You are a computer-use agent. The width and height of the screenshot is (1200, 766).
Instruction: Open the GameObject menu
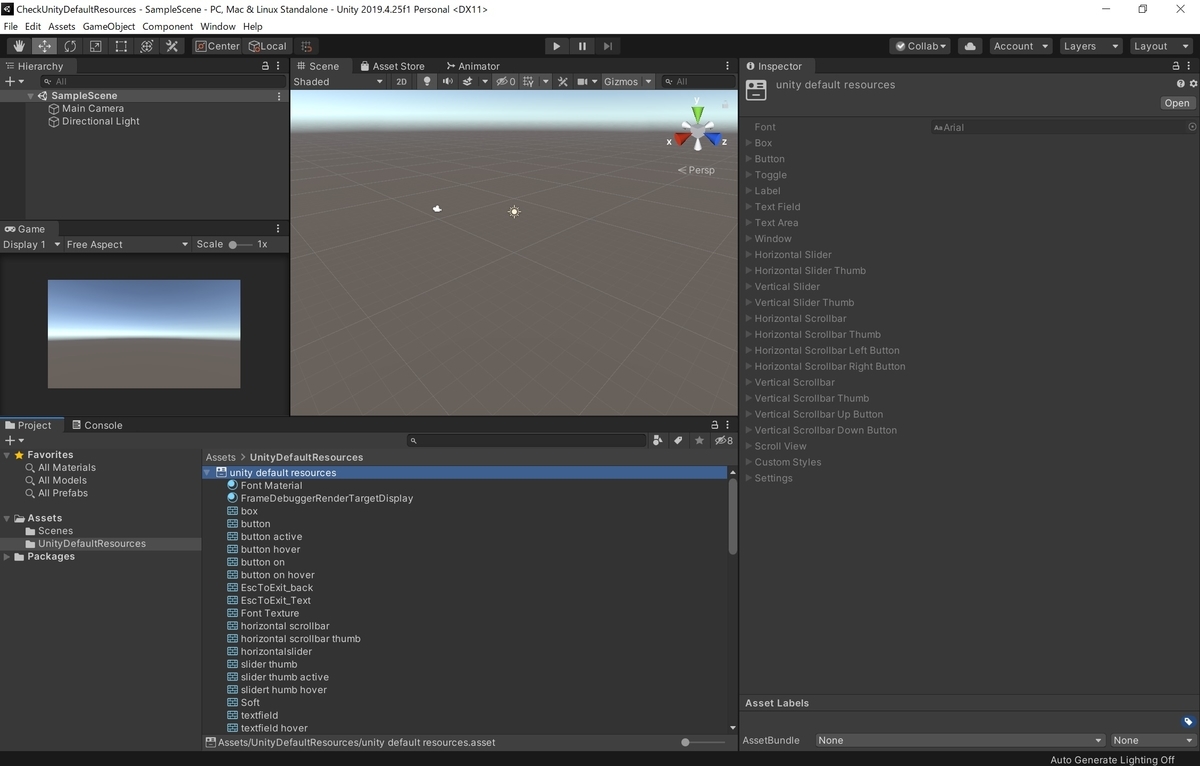[x=108, y=26]
